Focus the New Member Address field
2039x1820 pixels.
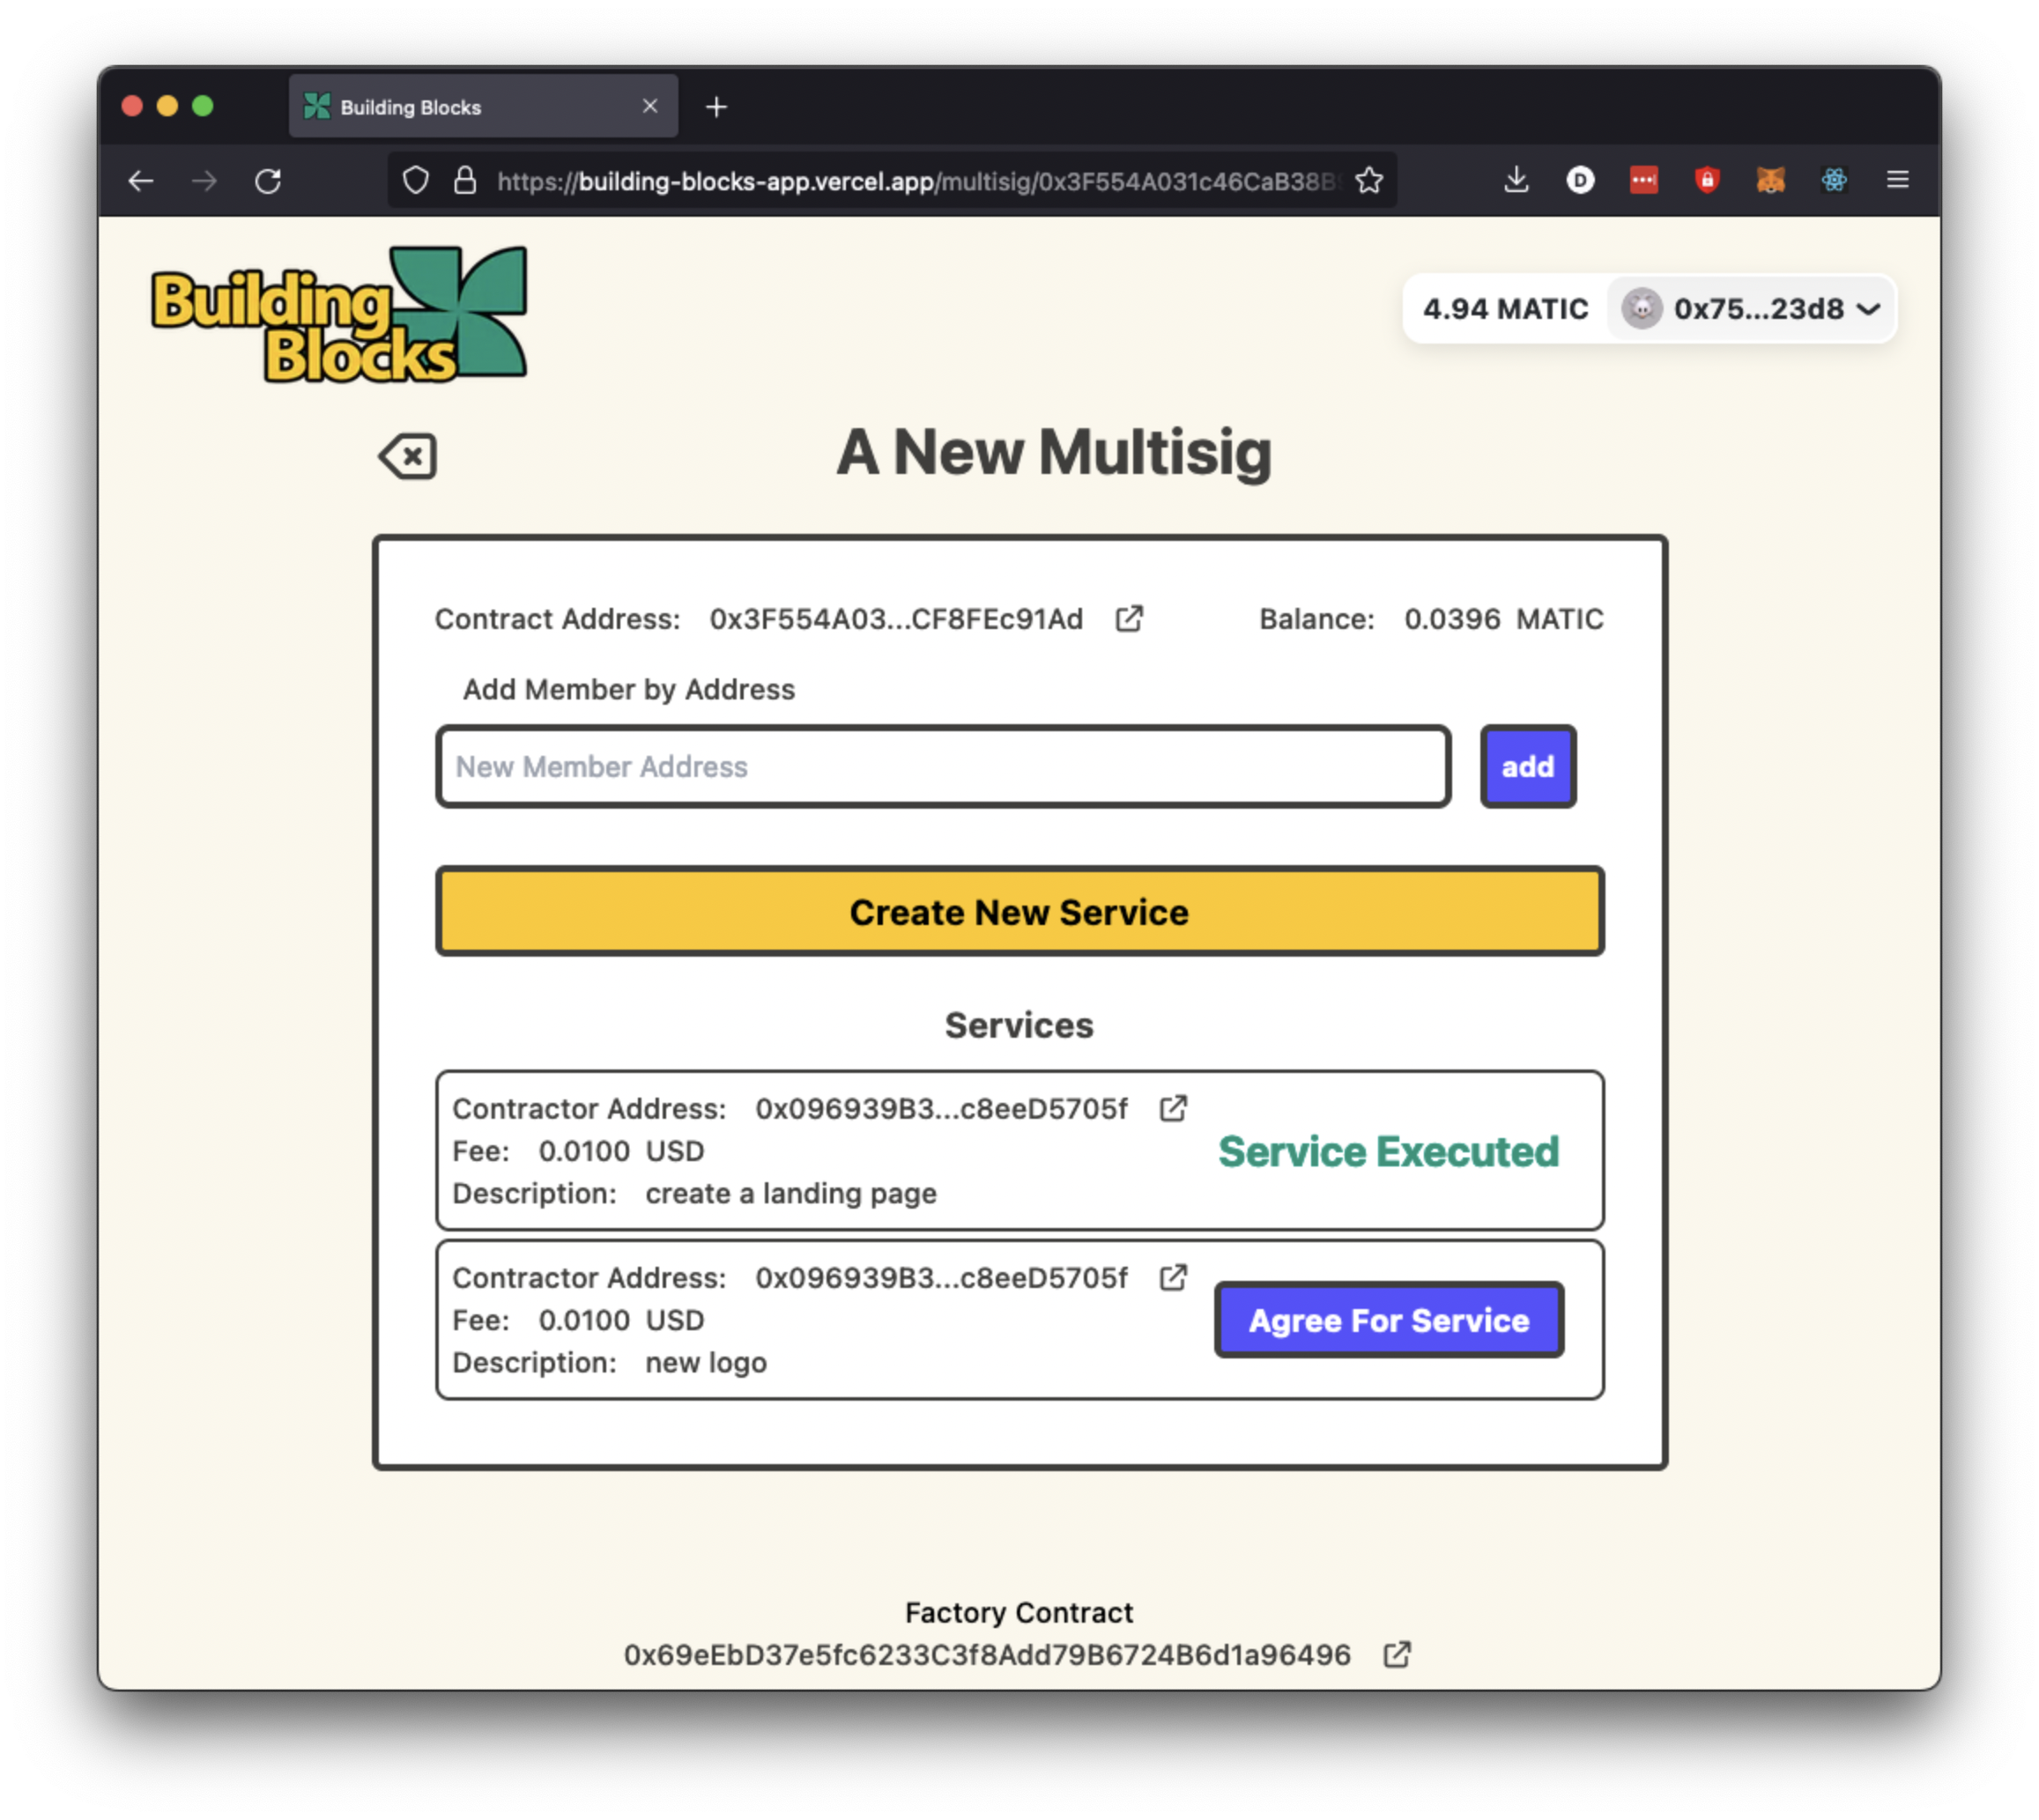coord(943,766)
